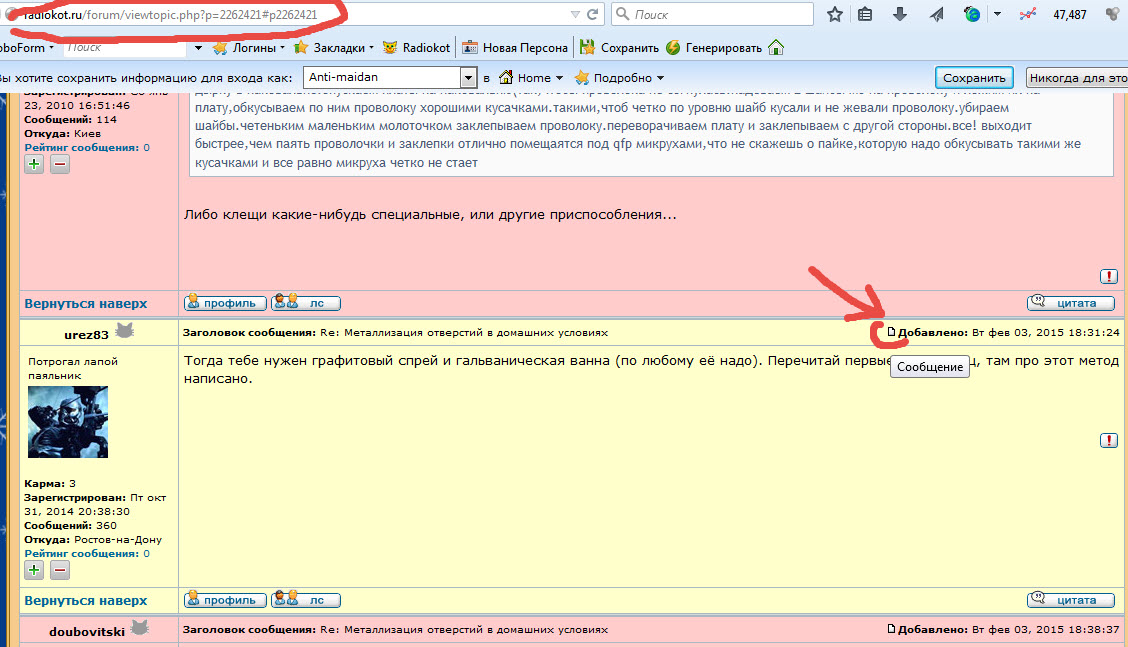
Task: Reload the page with refresh icon
Action: pos(593,14)
